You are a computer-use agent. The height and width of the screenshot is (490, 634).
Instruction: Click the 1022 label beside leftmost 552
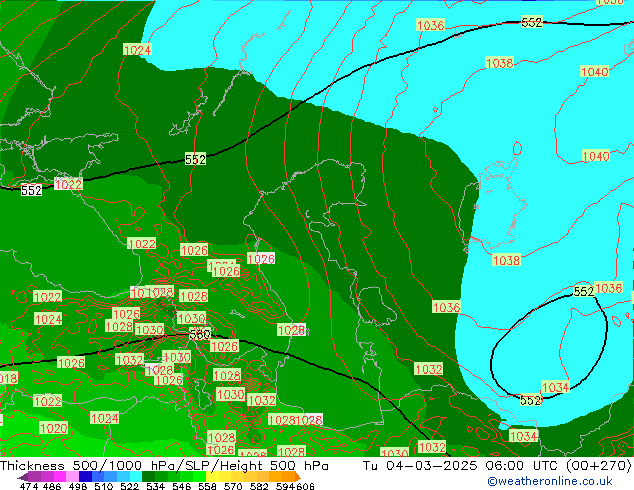click(68, 185)
